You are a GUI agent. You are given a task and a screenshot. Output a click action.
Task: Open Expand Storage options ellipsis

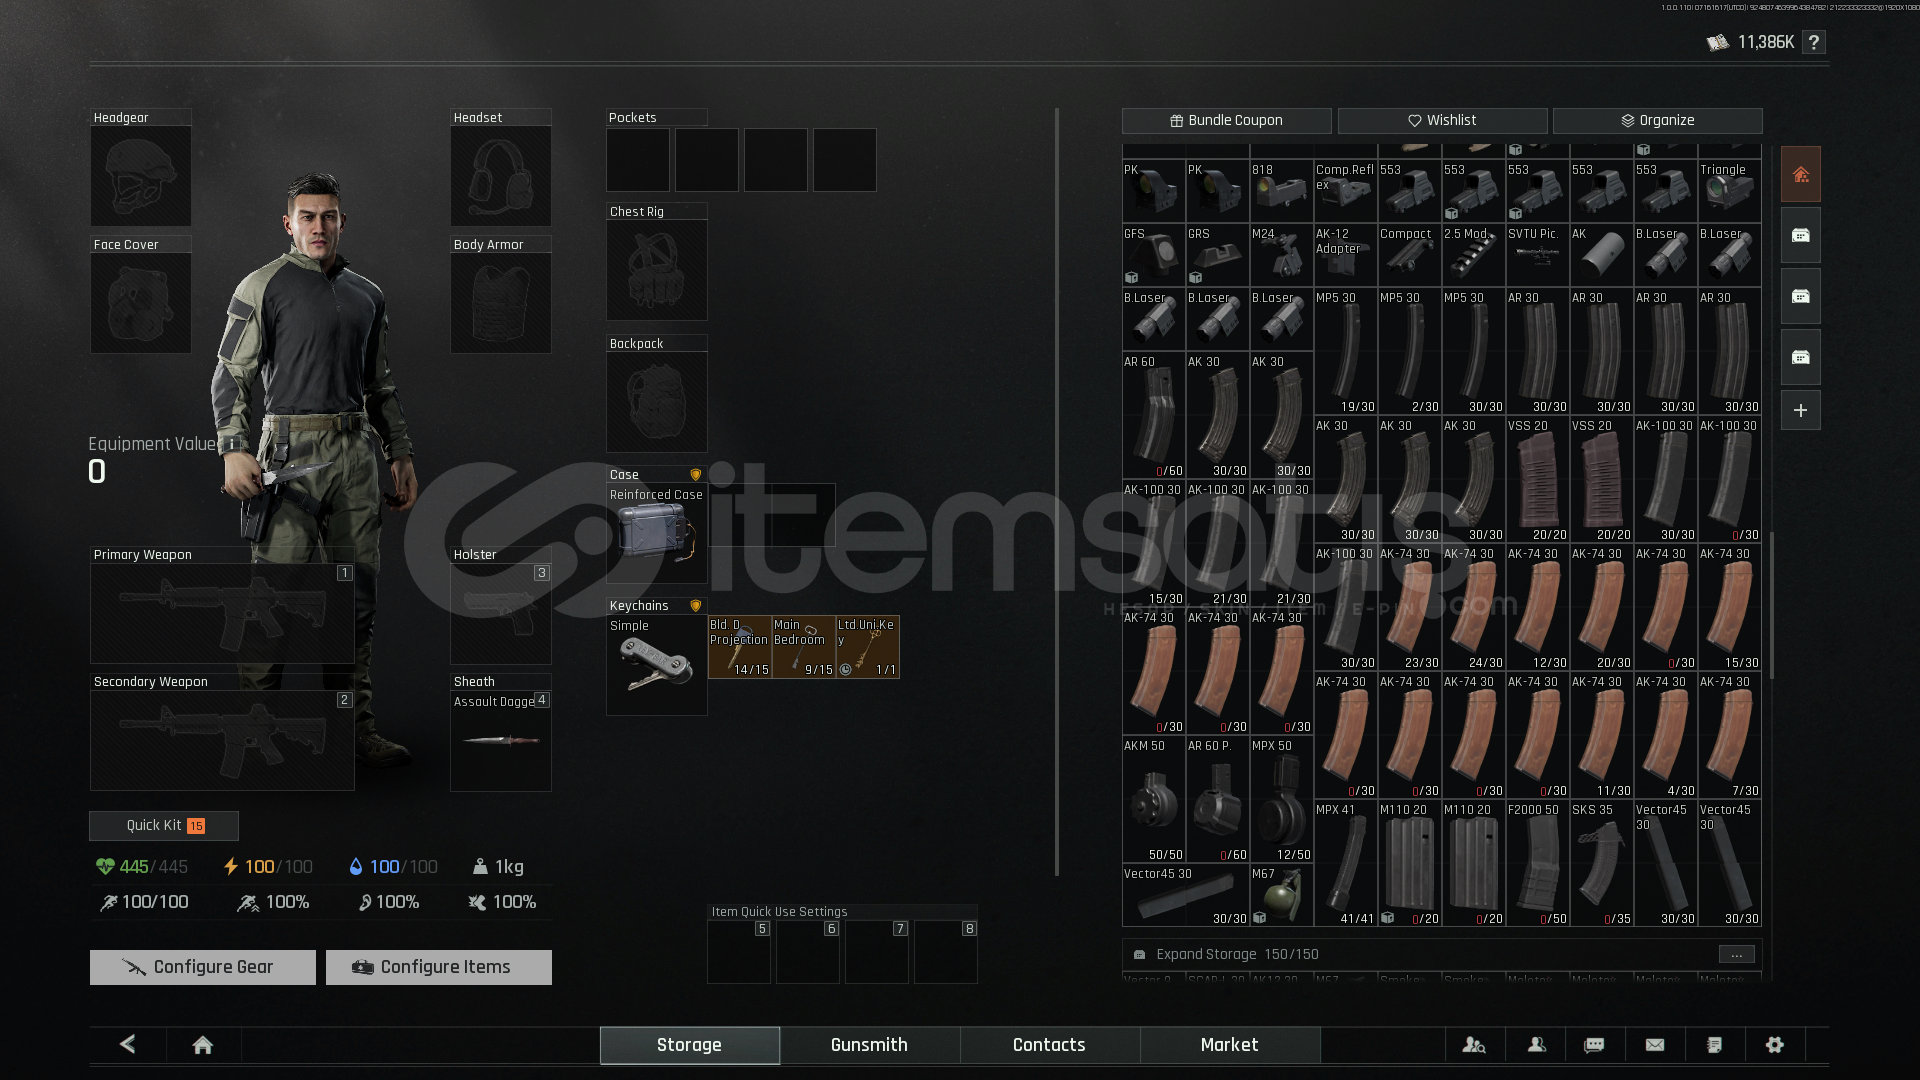click(1737, 955)
